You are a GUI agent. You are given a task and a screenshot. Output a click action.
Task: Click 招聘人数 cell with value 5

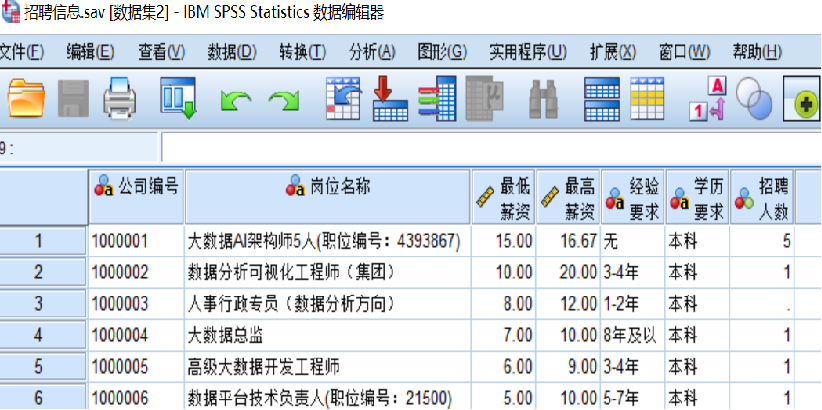point(762,241)
